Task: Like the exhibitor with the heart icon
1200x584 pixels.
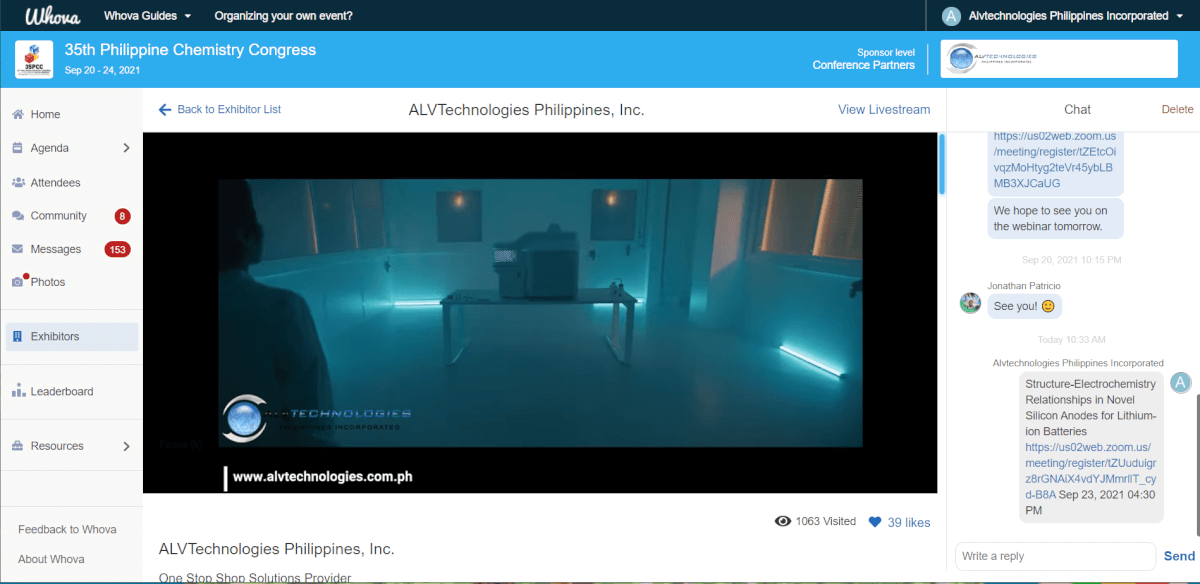Action: pyautogui.click(x=875, y=522)
